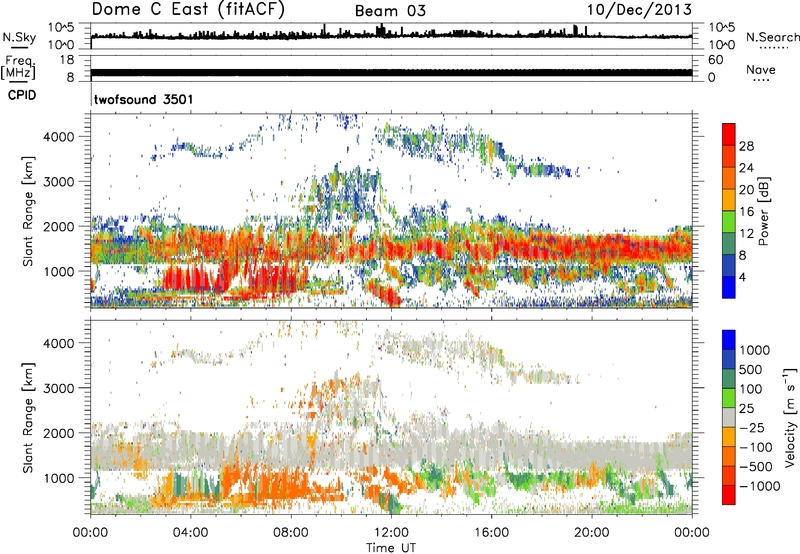Click the 'twofsound 3501' text
800x554 pixels.
pos(144,99)
